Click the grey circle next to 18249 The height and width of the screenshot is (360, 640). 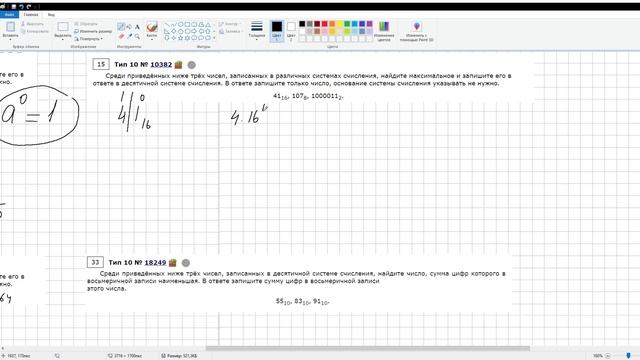coord(186,262)
